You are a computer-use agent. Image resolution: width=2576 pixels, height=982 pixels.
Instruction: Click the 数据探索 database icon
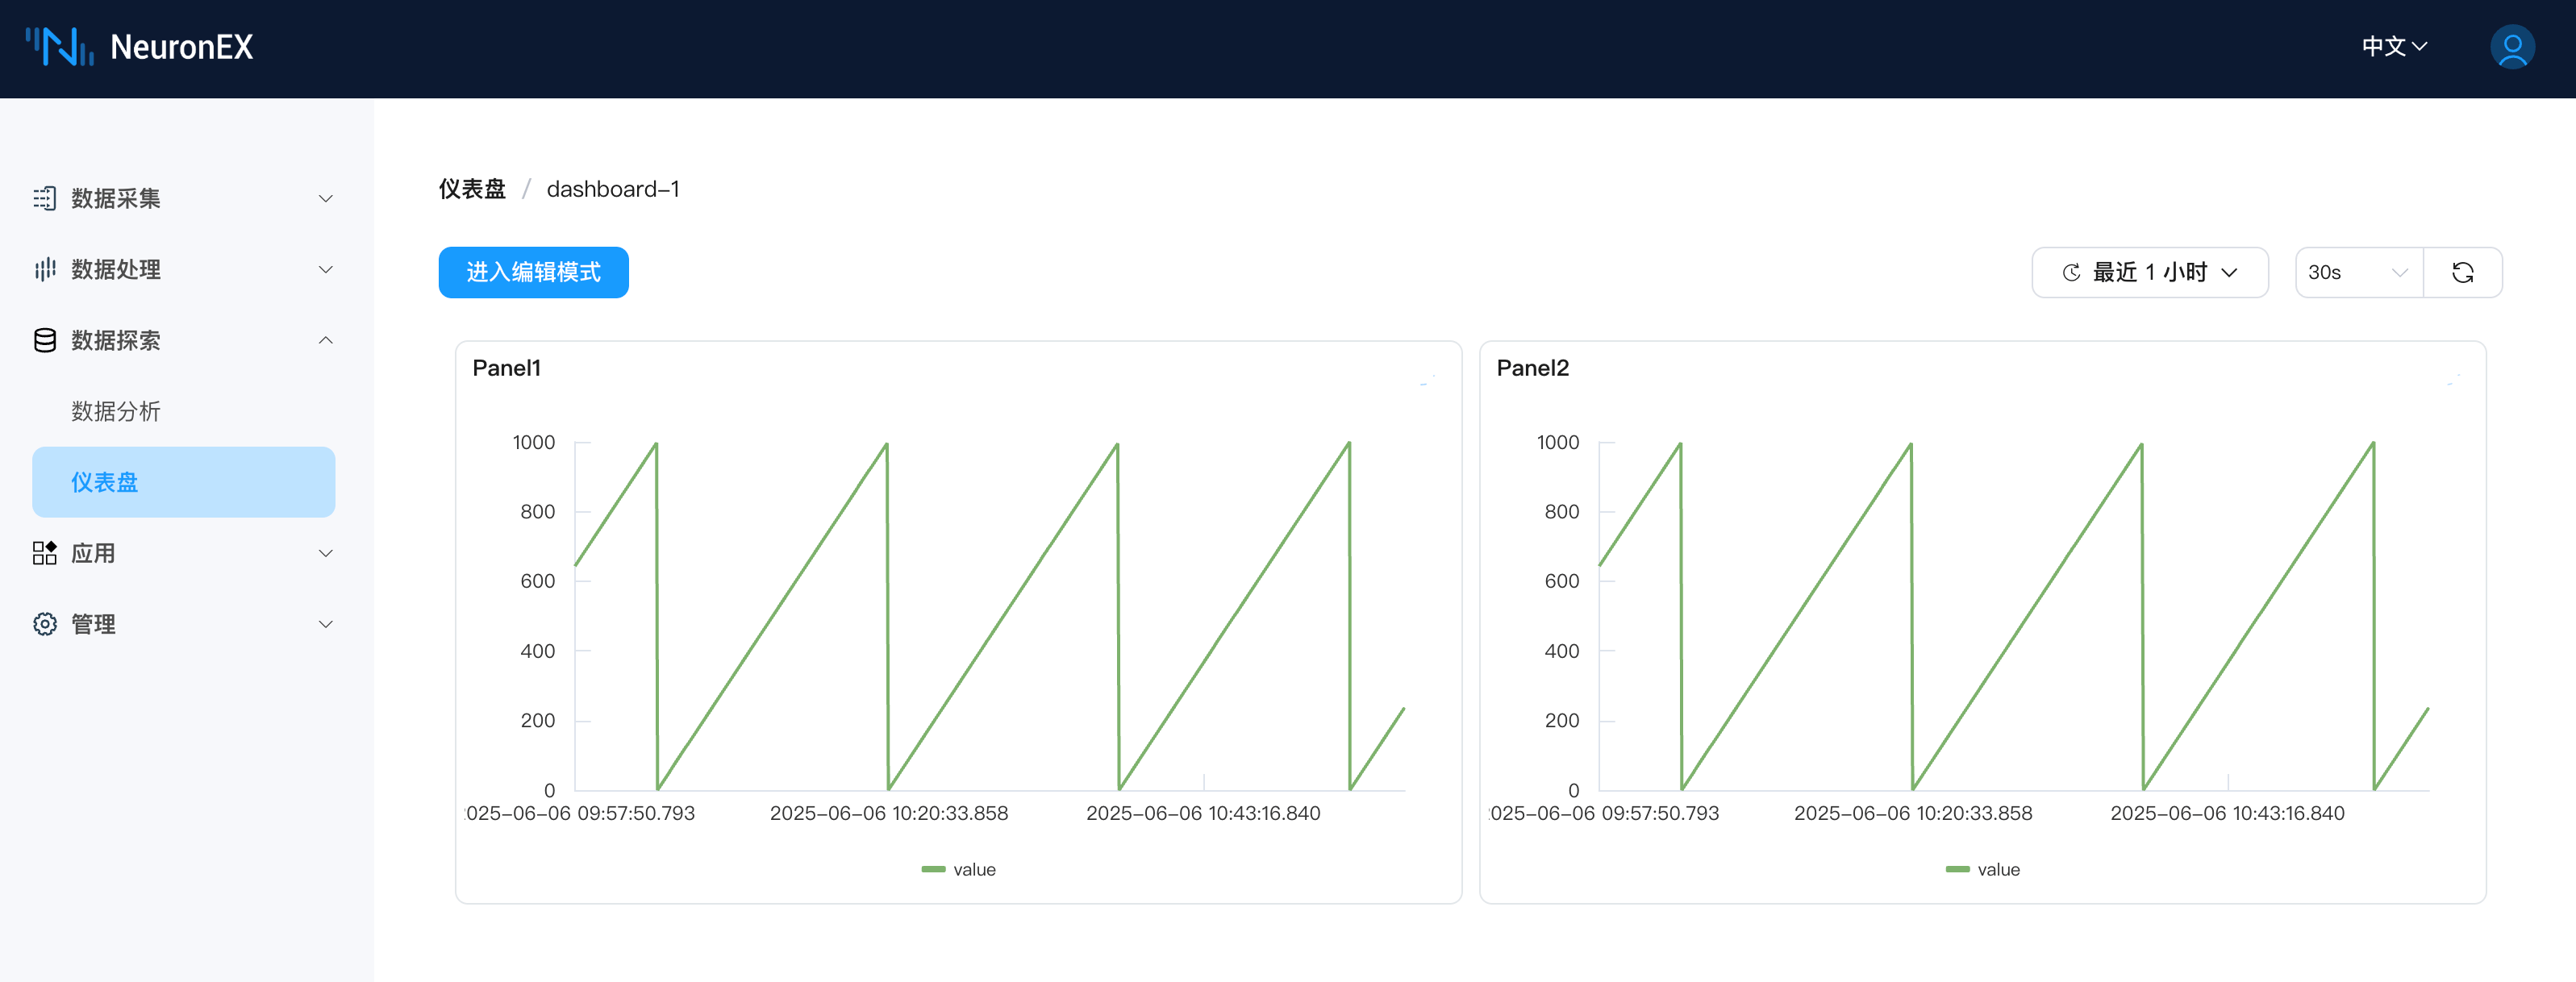tap(45, 340)
